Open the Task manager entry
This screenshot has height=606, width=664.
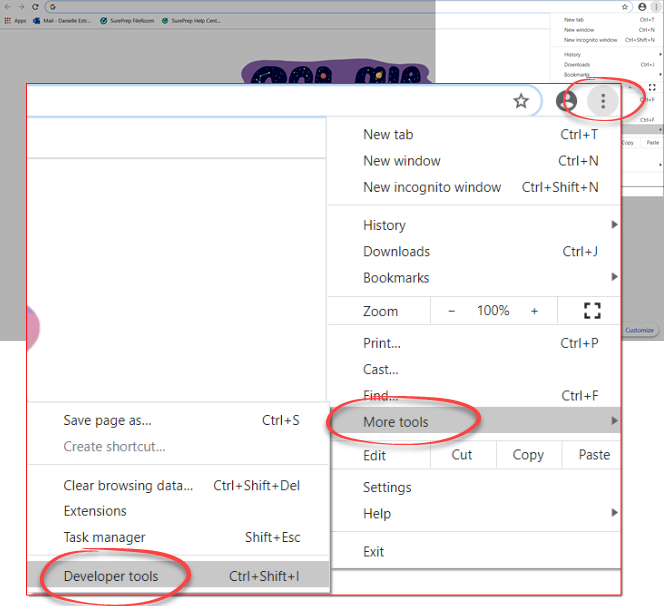pyautogui.click(x=104, y=537)
